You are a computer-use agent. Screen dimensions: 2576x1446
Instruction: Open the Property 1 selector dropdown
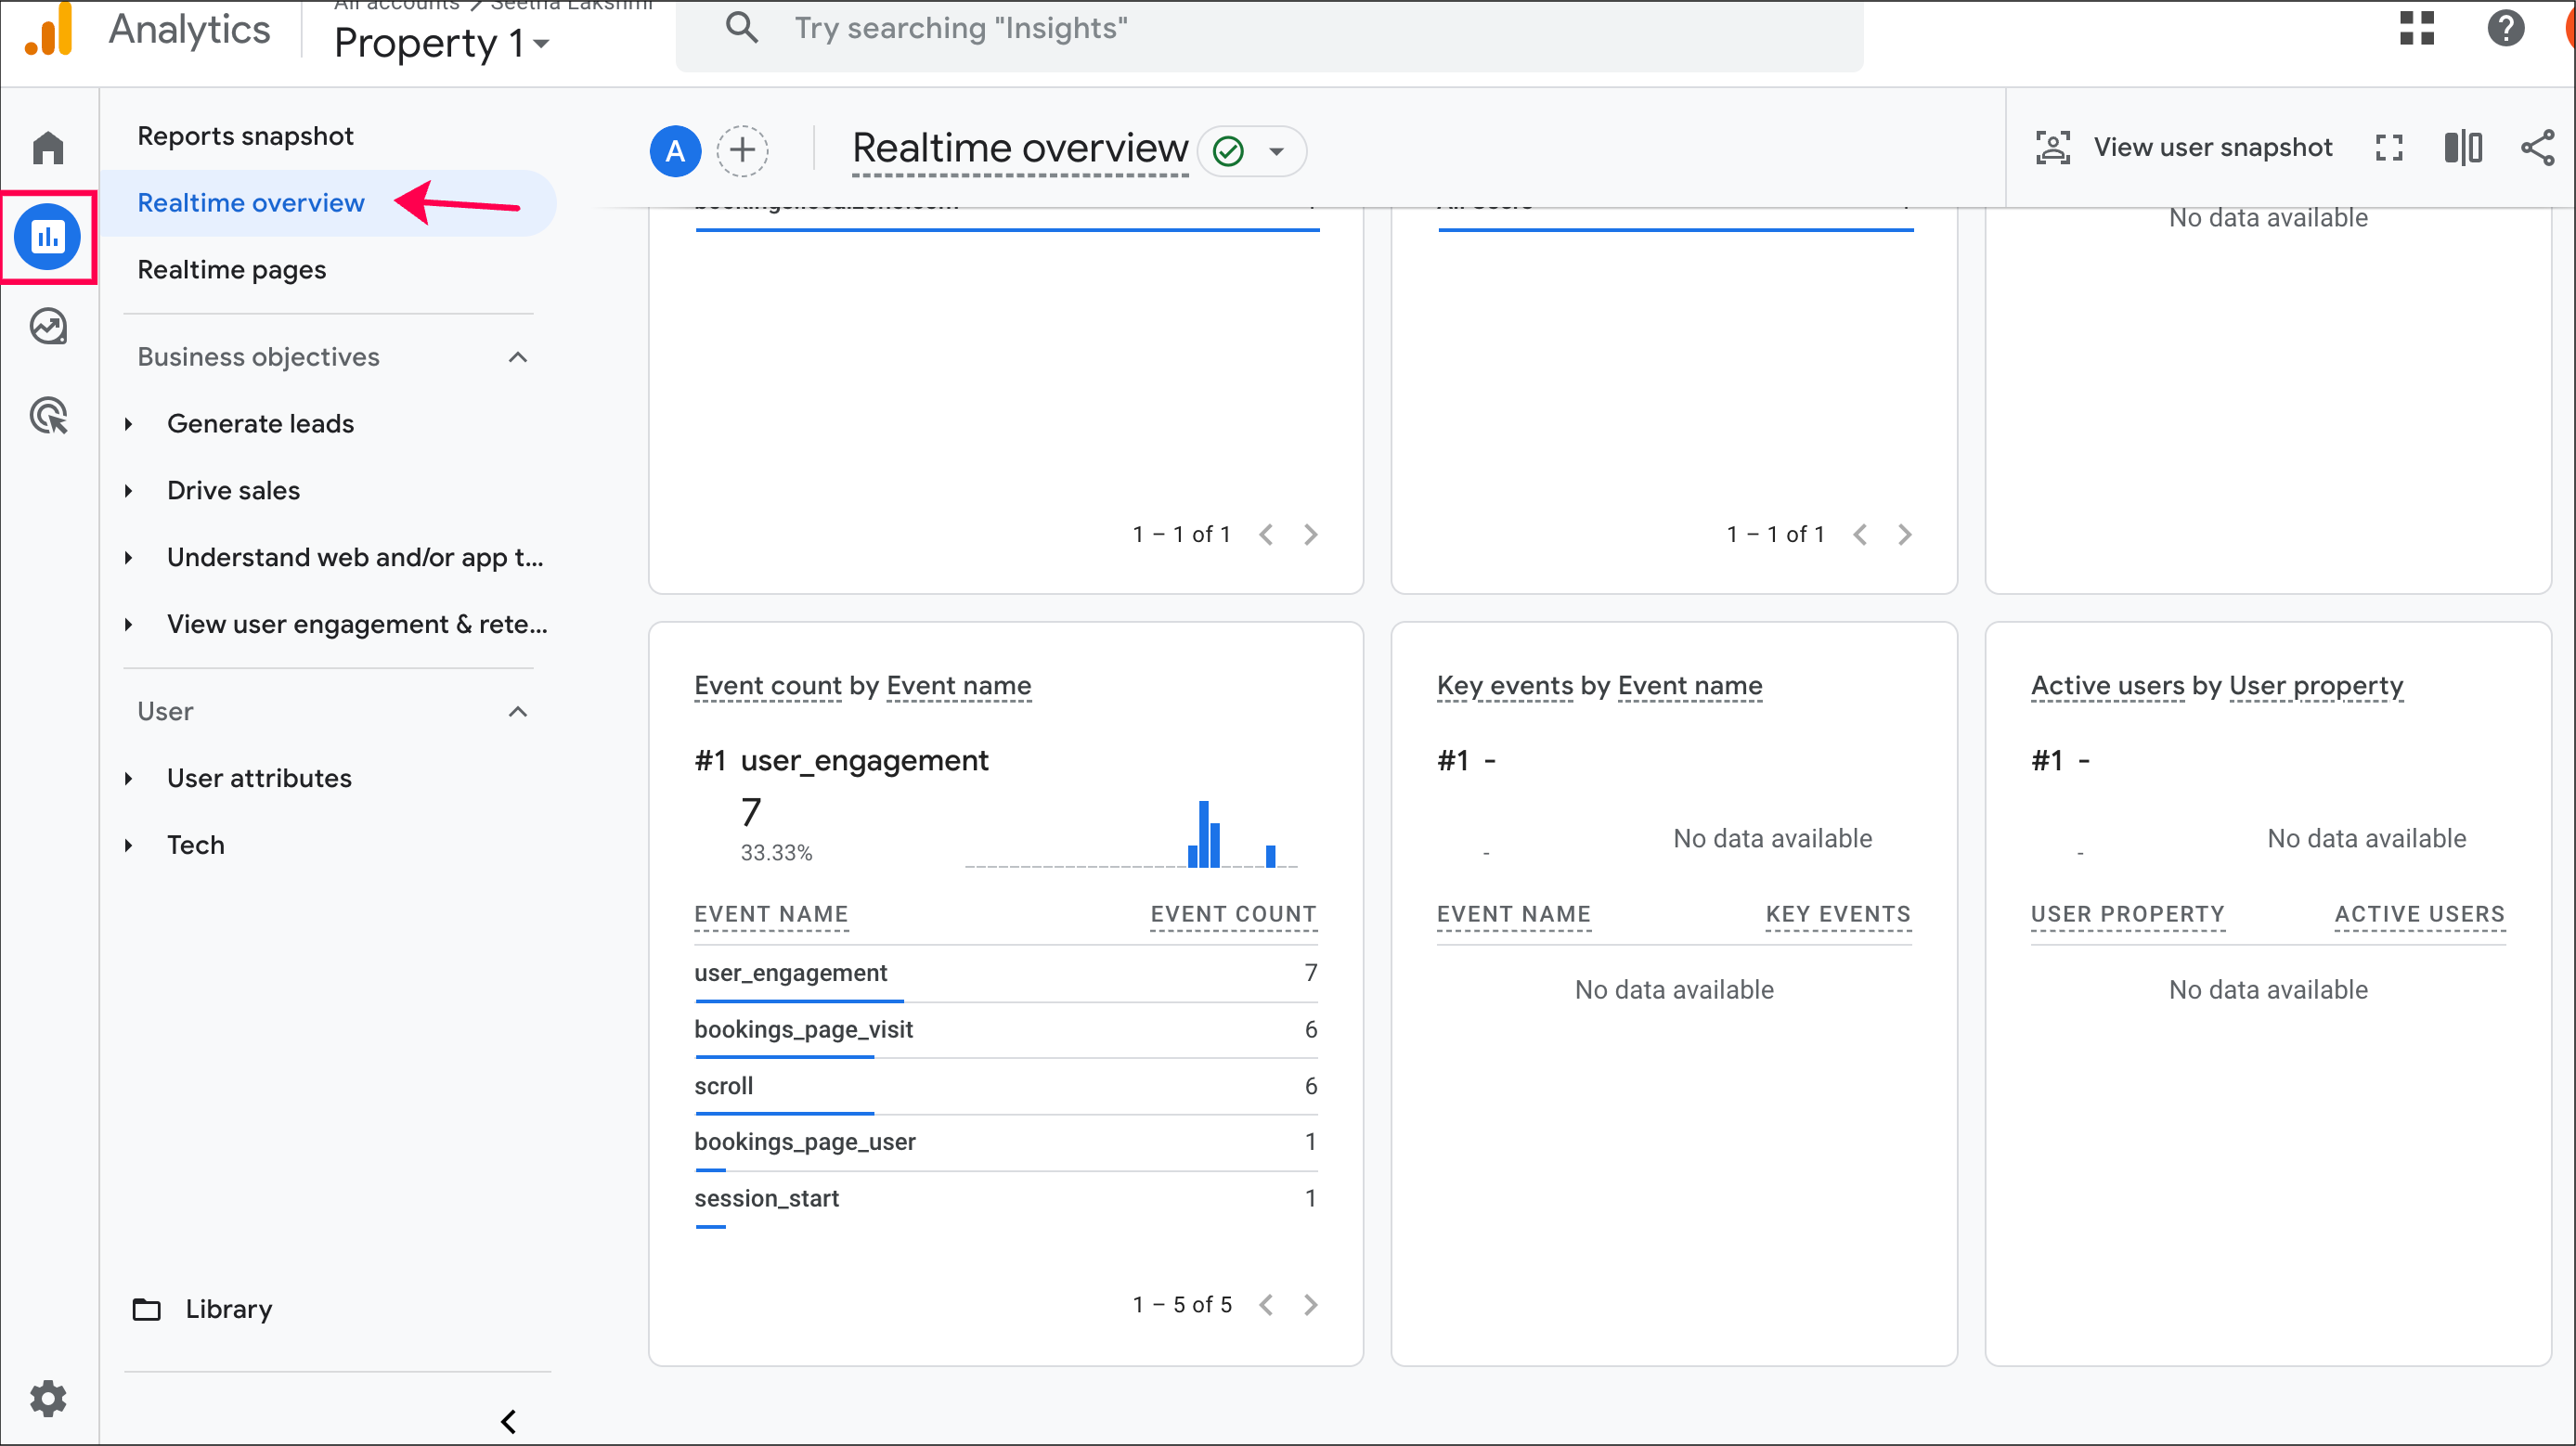coord(441,44)
